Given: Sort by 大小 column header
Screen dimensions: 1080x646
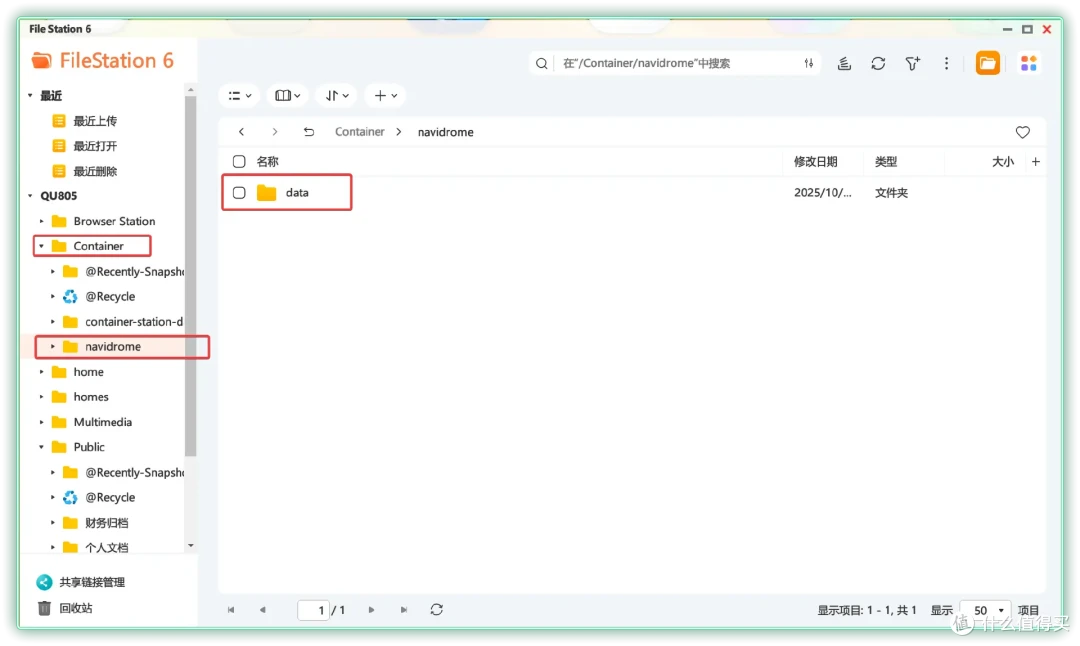Looking at the screenshot, I should pyautogui.click(x=1003, y=162).
